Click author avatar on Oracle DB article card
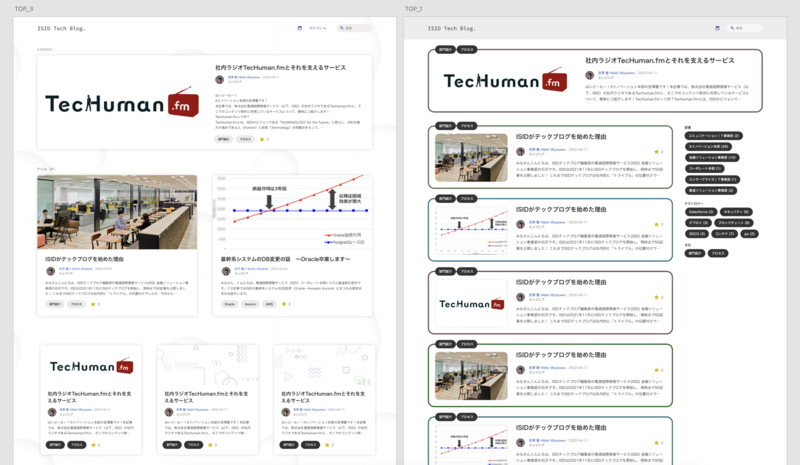Viewport: 800px width, 465px height. pyautogui.click(x=226, y=271)
